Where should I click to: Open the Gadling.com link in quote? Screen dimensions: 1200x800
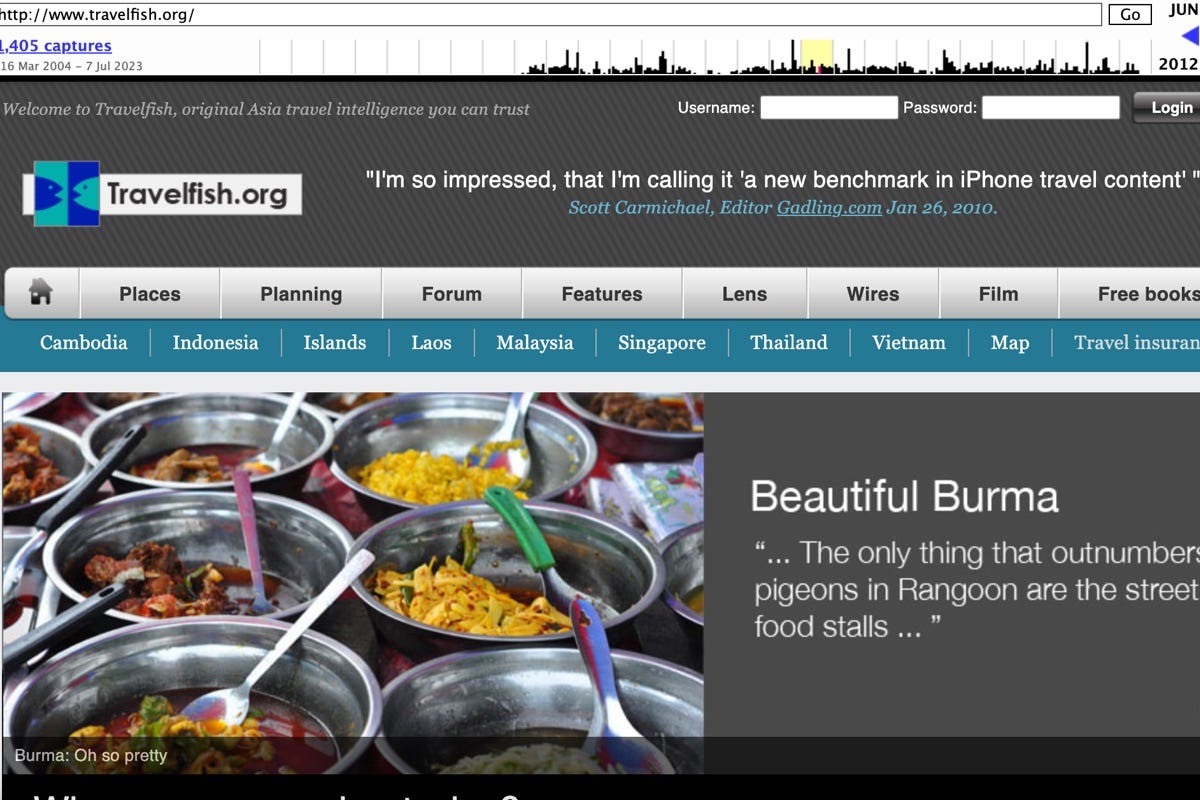[829, 208]
